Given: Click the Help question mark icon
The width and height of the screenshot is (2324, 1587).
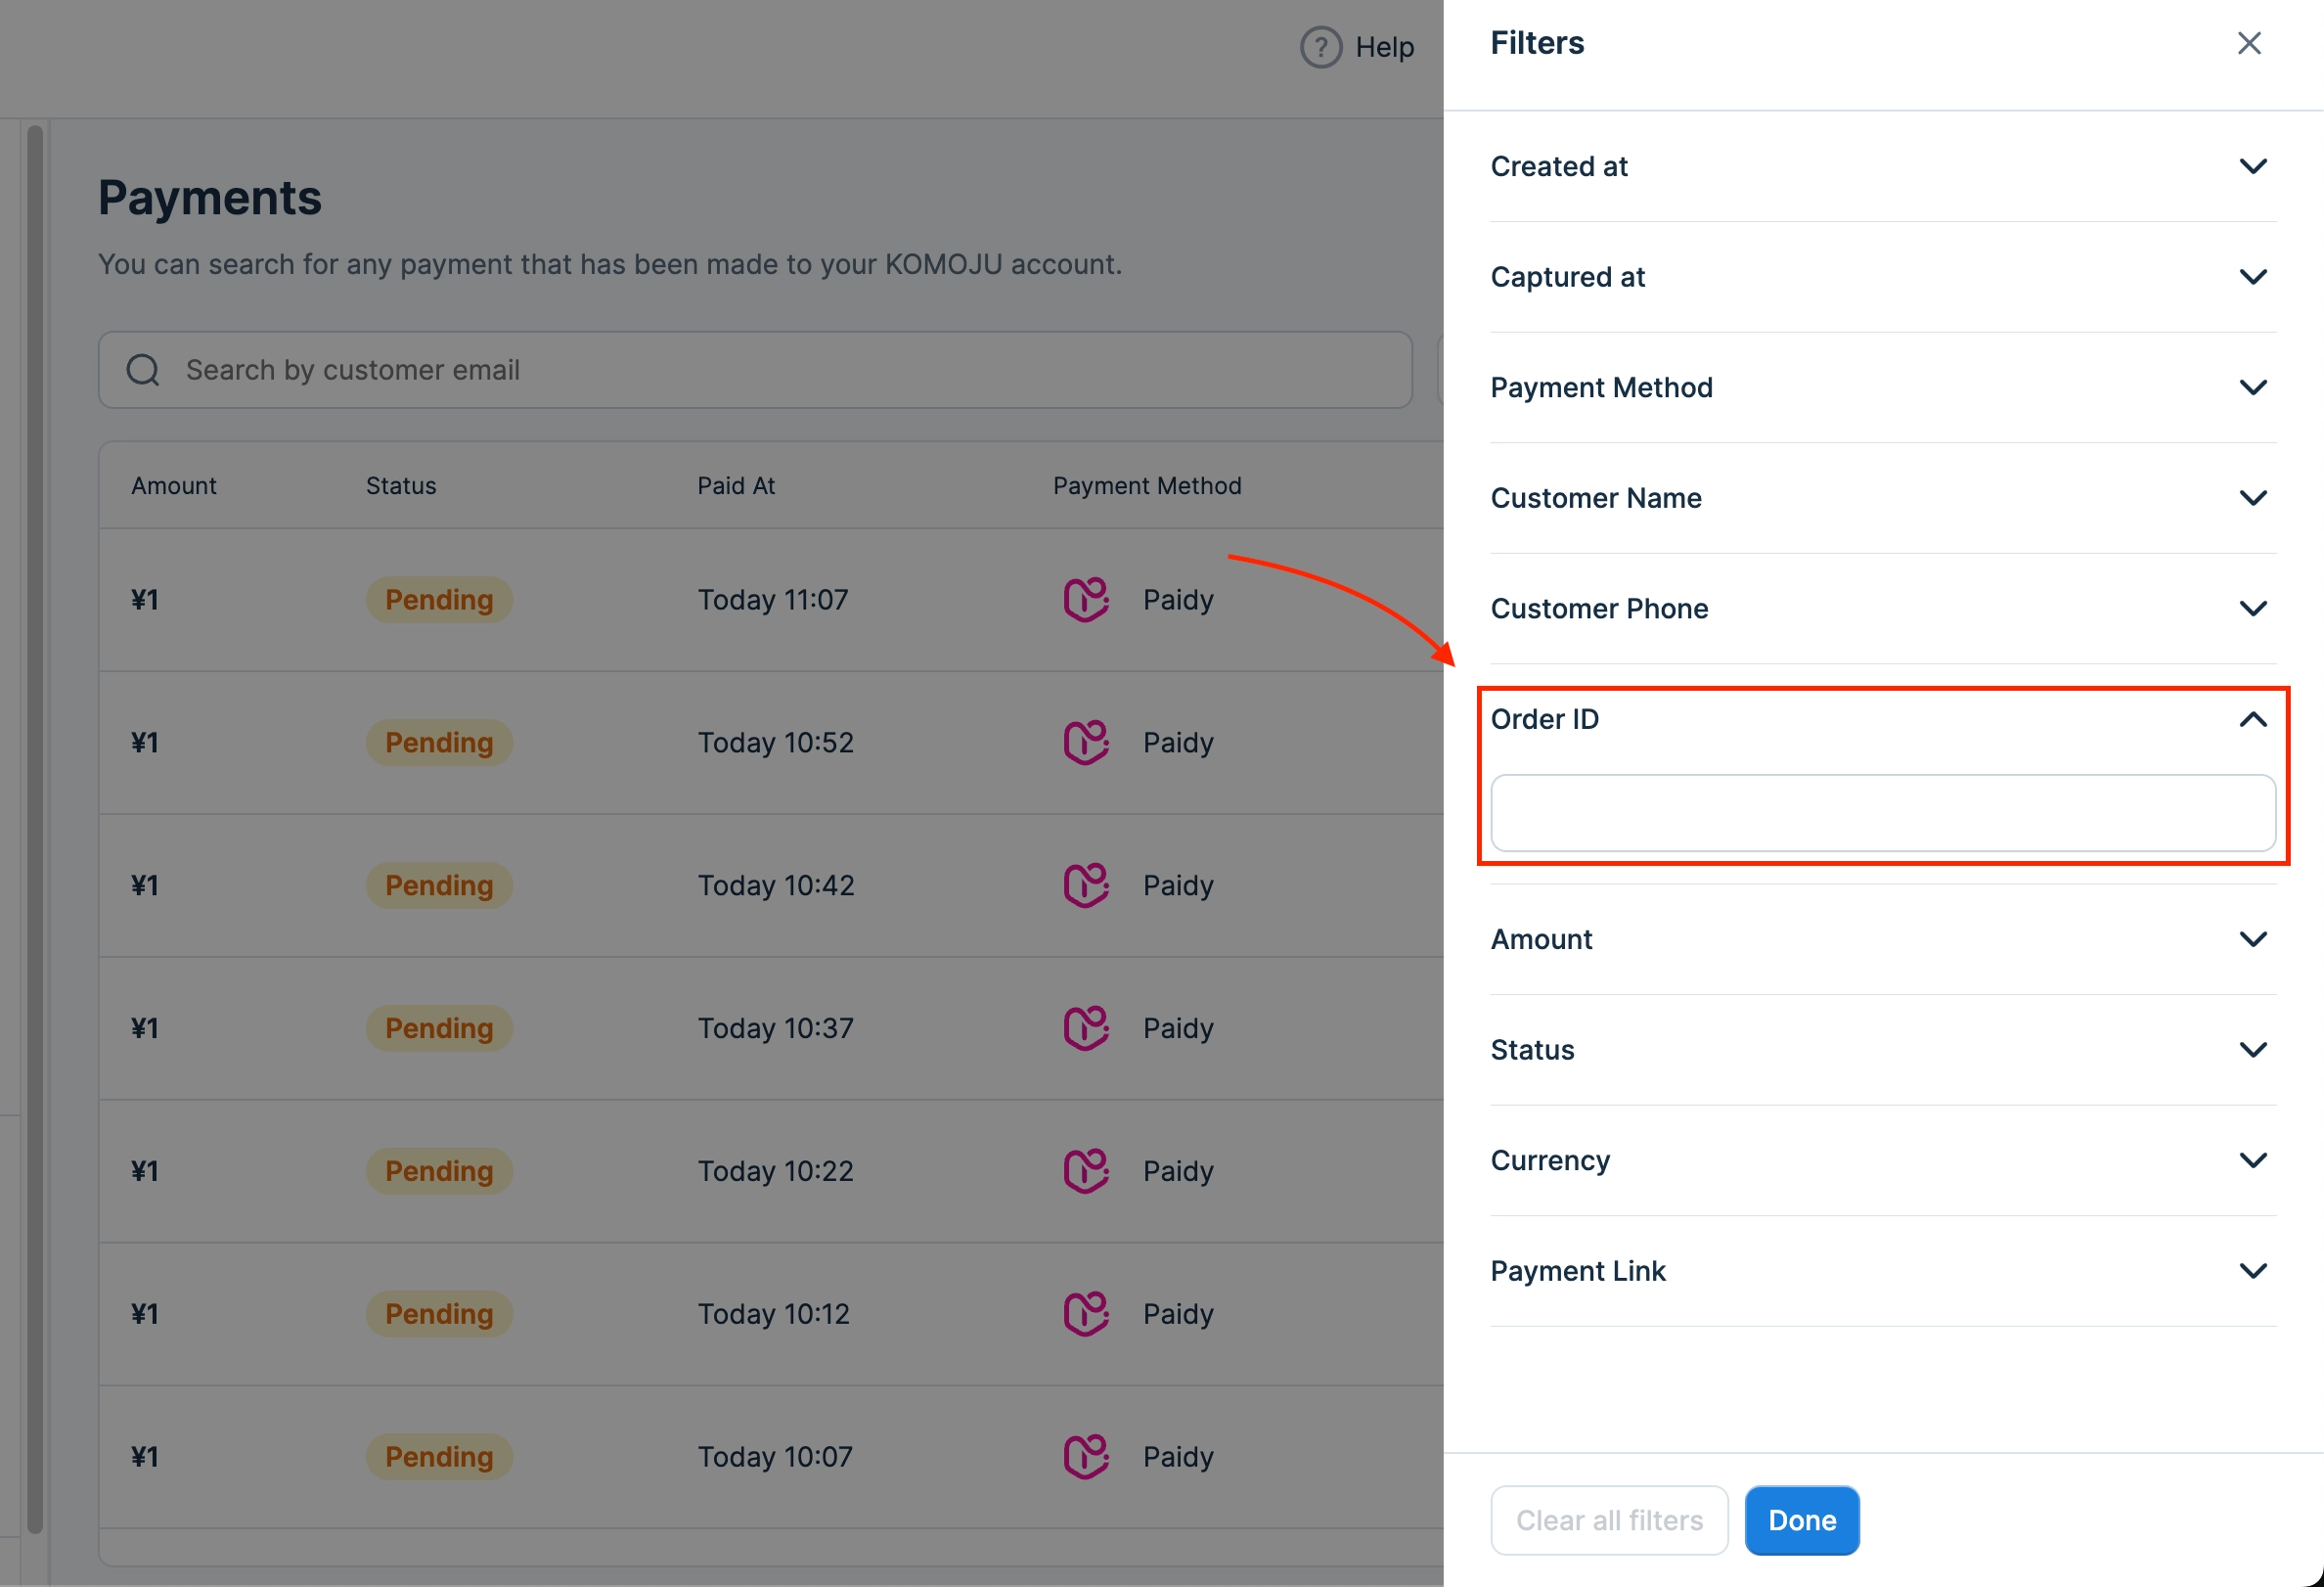Looking at the screenshot, I should click(1320, 47).
